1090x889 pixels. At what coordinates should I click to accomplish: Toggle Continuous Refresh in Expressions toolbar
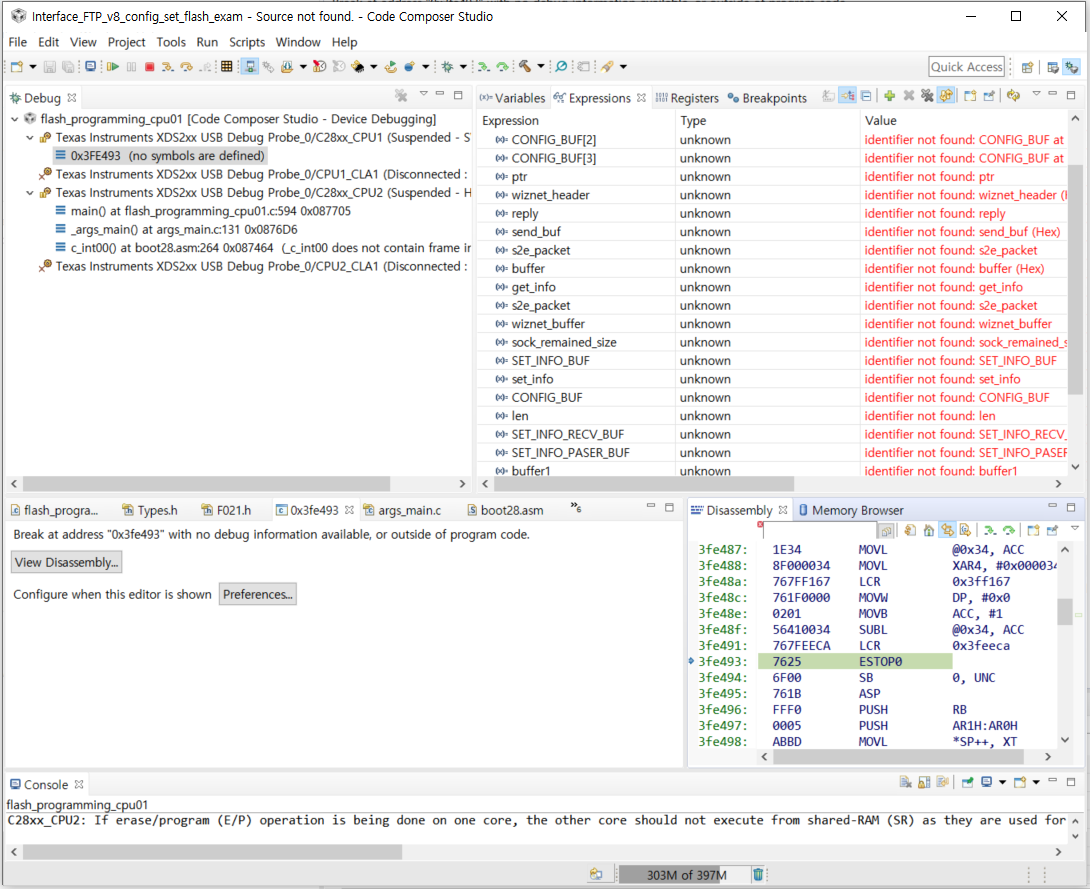(946, 96)
